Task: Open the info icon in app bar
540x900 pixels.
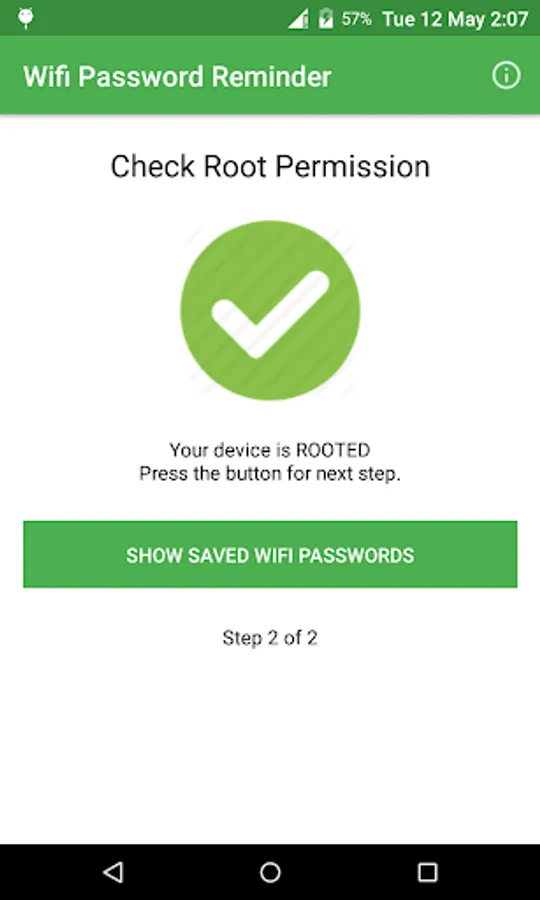Action: click(x=506, y=76)
